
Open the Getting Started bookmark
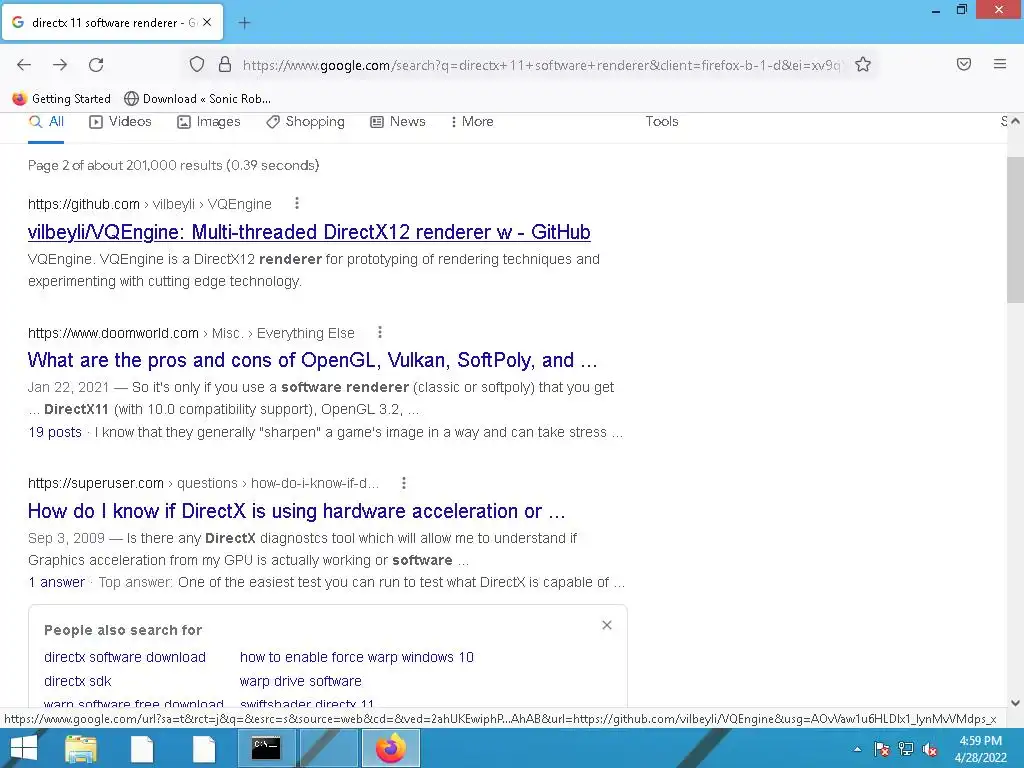[61, 99]
